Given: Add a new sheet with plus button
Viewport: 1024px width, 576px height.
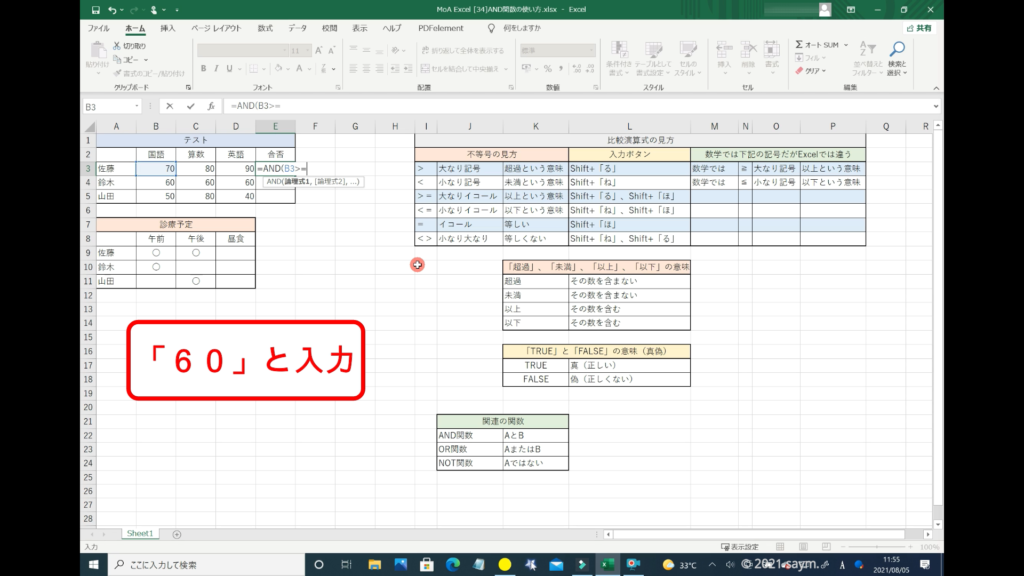Looking at the screenshot, I should (x=177, y=534).
